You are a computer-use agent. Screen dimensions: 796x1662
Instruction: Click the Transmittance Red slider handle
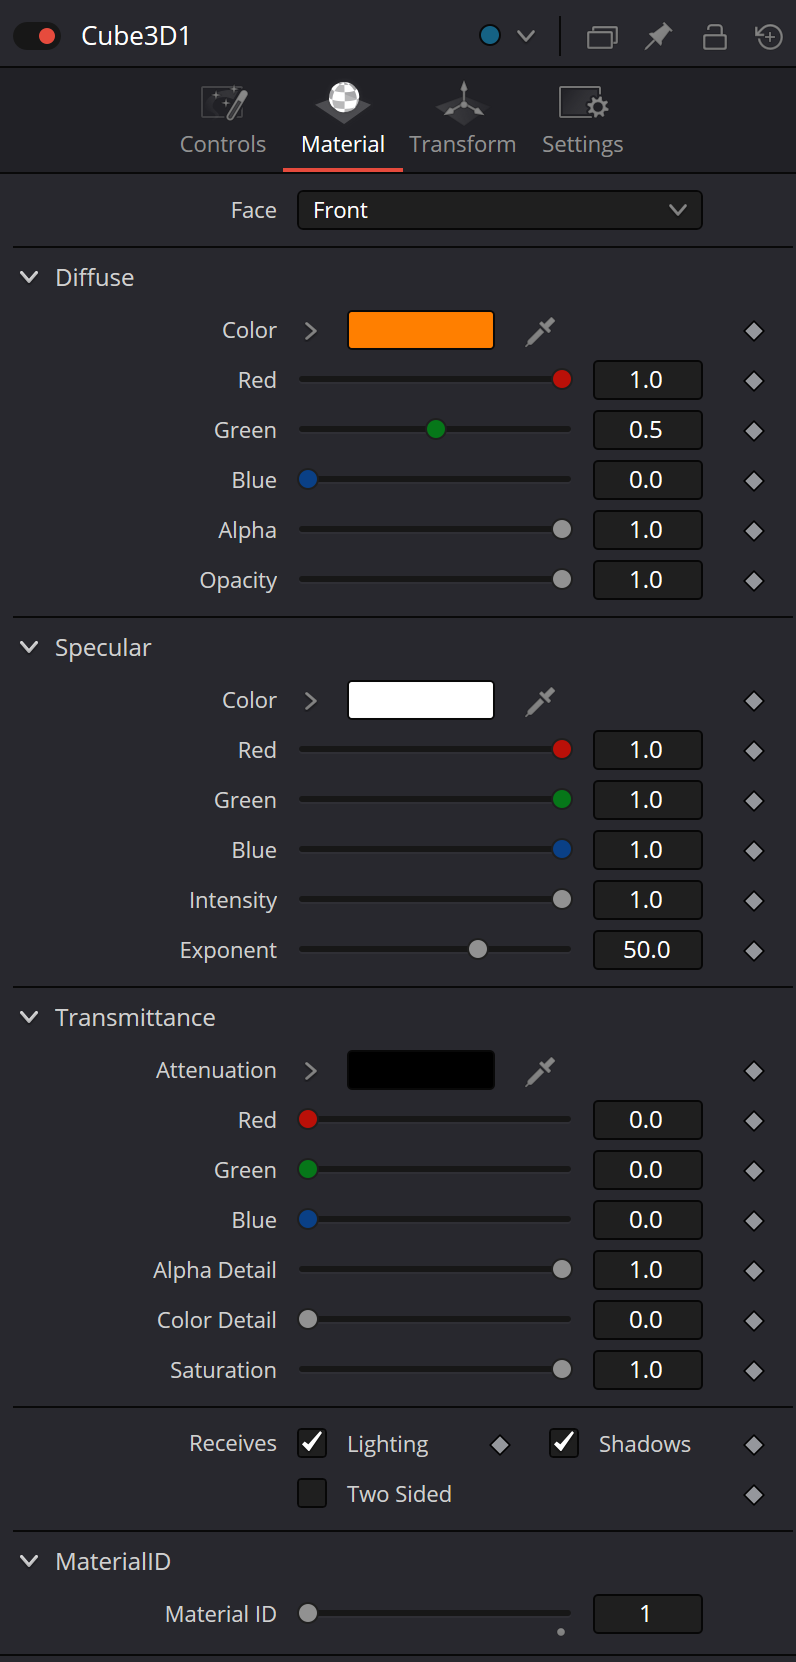tap(308, 1119)
